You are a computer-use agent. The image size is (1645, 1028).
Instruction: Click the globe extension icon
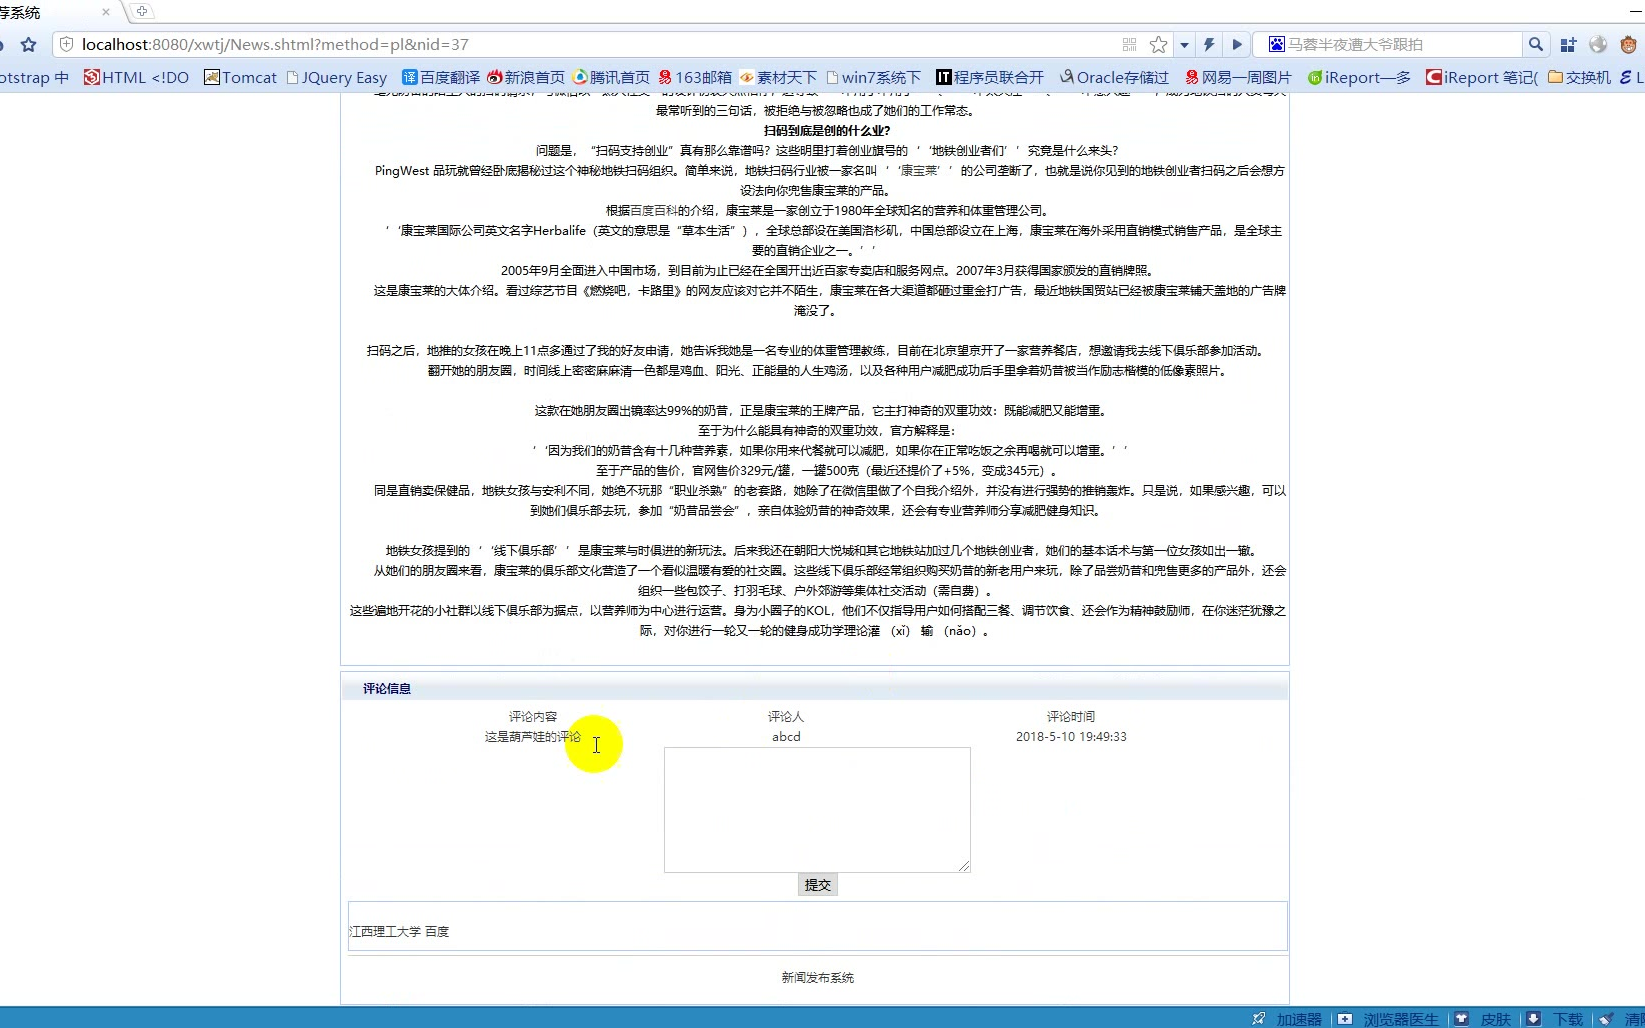coord(1598,45)
